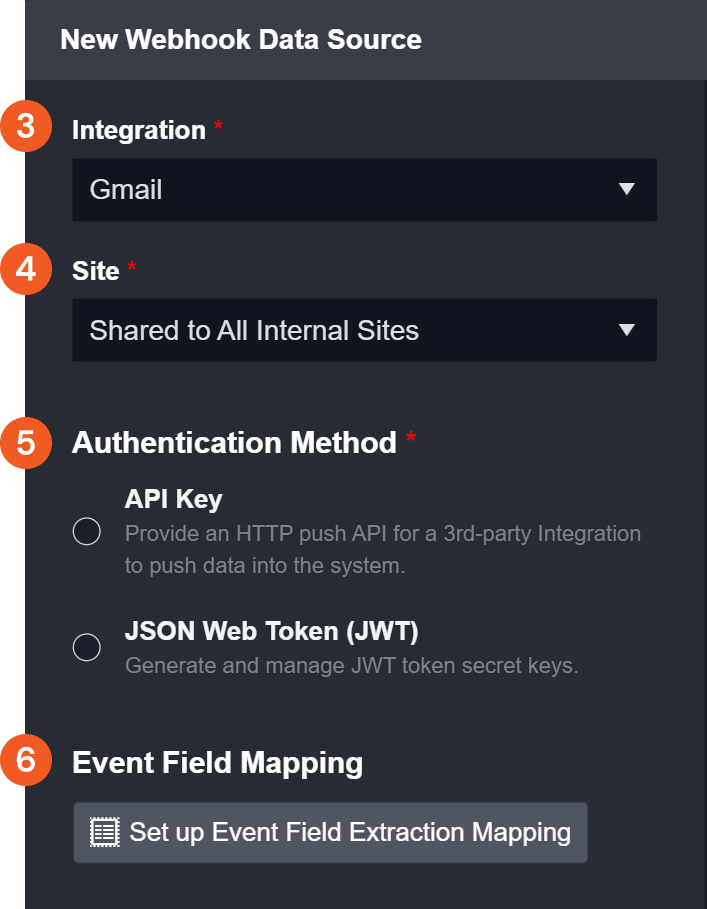
Task: Expand the Site dropdown arrow
Action: [x=626, y=330]
